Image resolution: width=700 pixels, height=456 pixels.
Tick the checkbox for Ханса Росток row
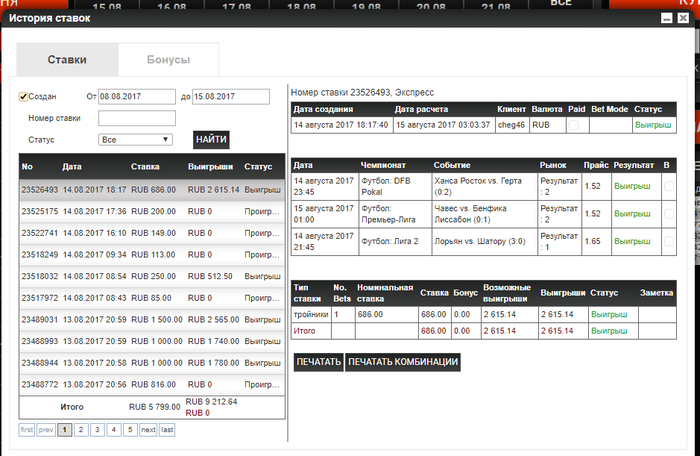click(x=669, y=186)
